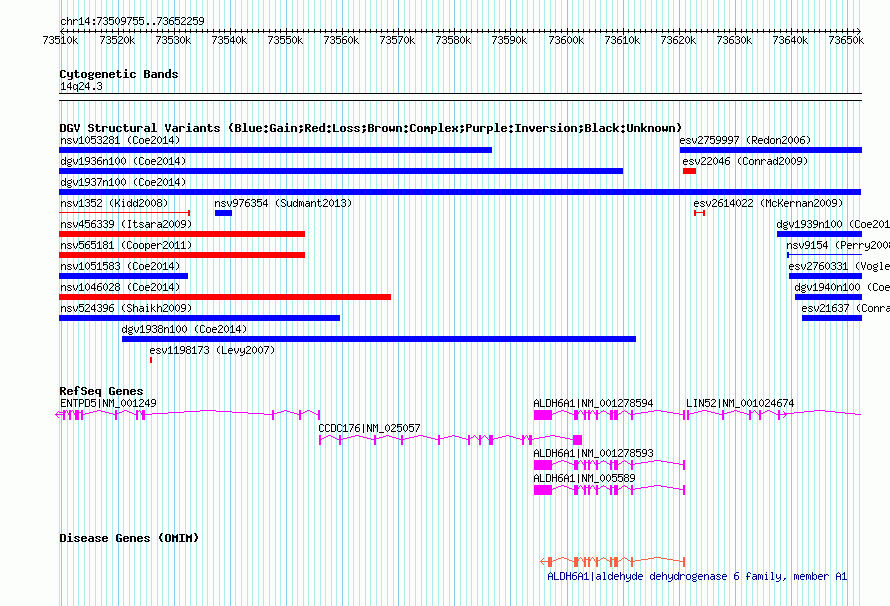The height and width of the screenshot is (606, 890).
Task: Select the small blue nsv976354 bar
Action: 223,213
